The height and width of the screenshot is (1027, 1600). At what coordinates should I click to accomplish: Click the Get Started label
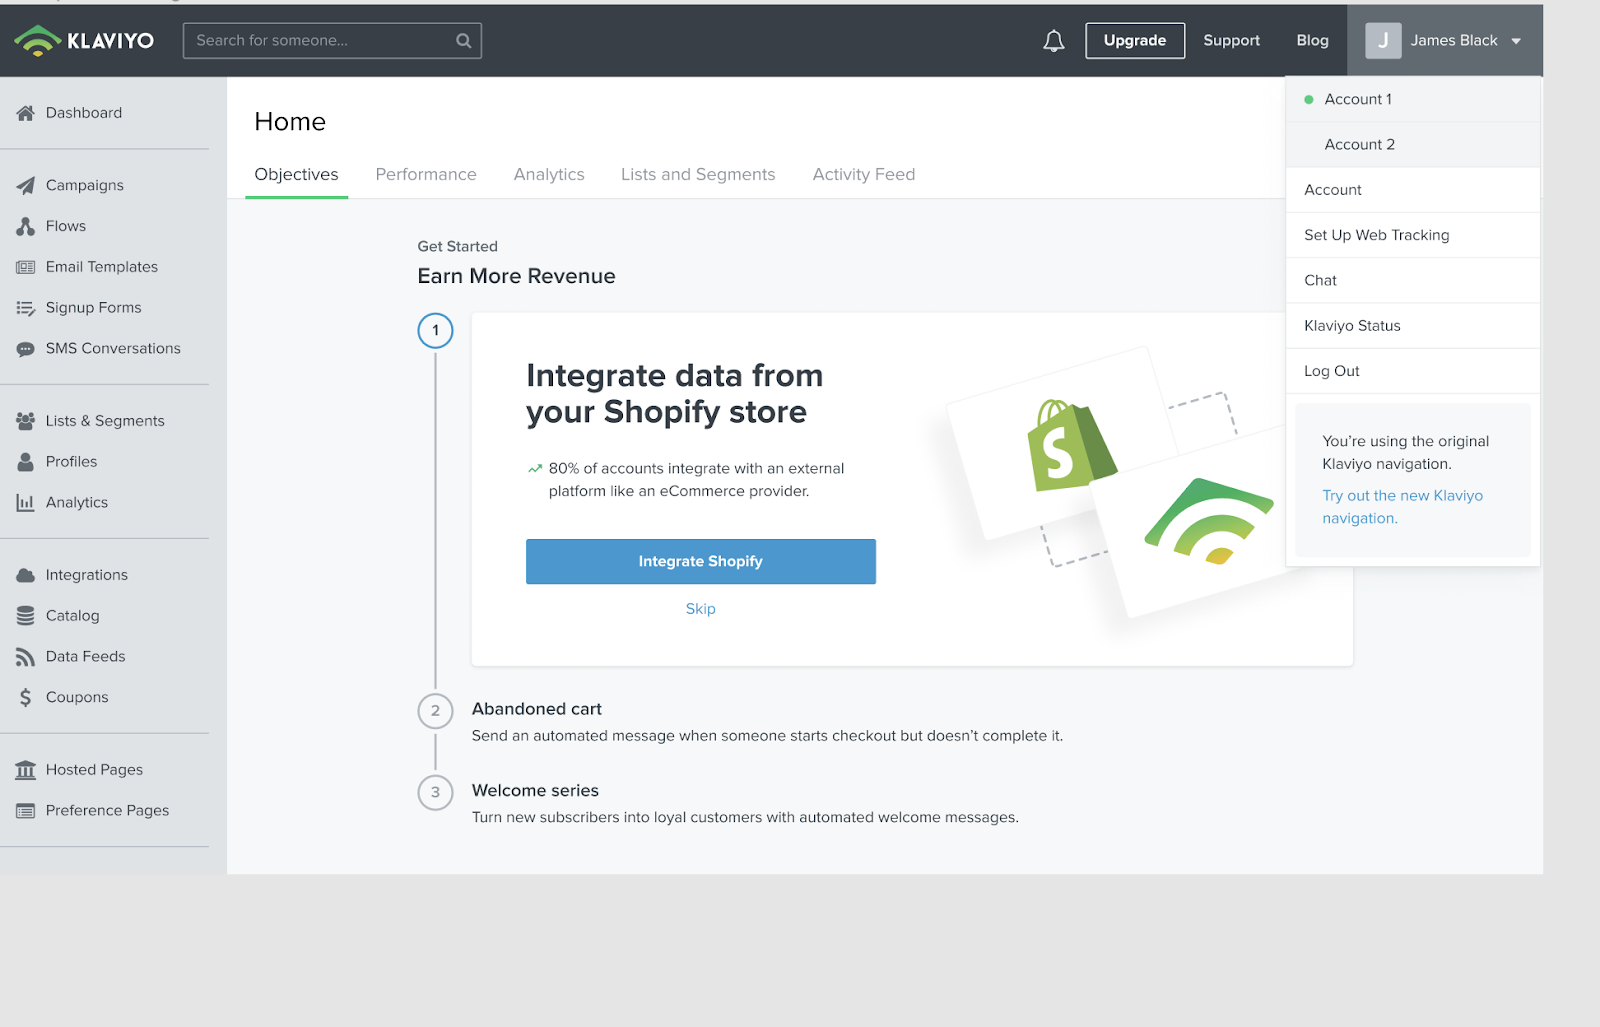[457, 247]
